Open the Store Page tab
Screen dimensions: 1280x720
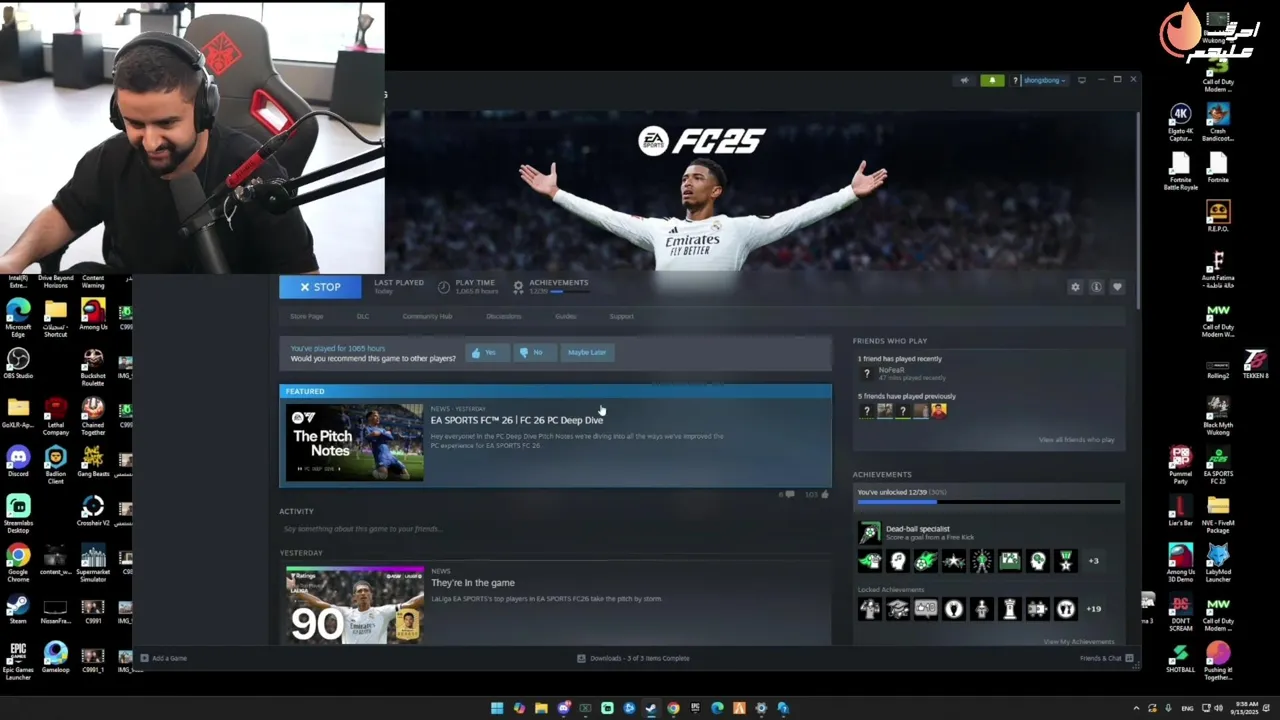[306, 316]
